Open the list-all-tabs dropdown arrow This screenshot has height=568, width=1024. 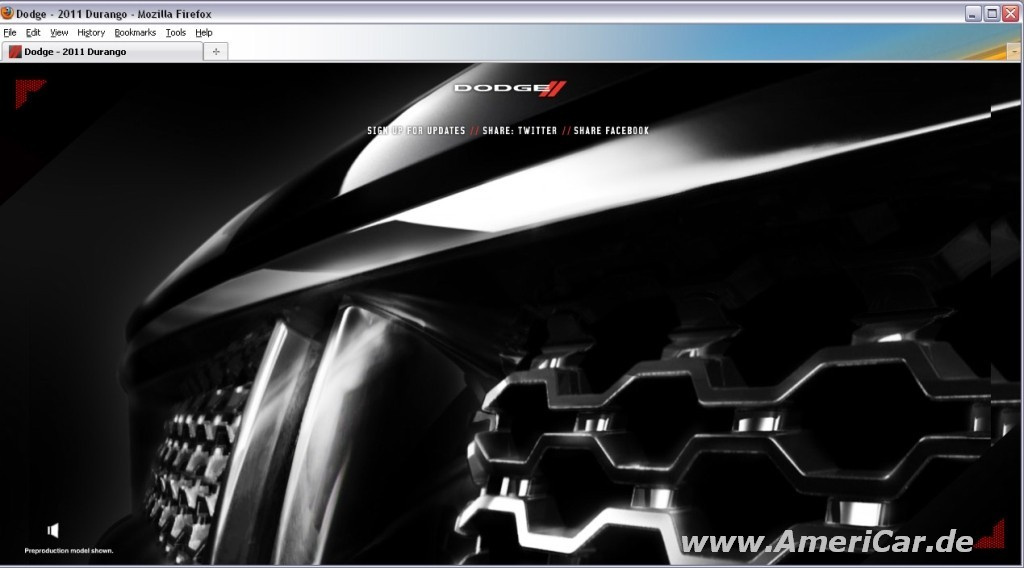click(1013, 50)
